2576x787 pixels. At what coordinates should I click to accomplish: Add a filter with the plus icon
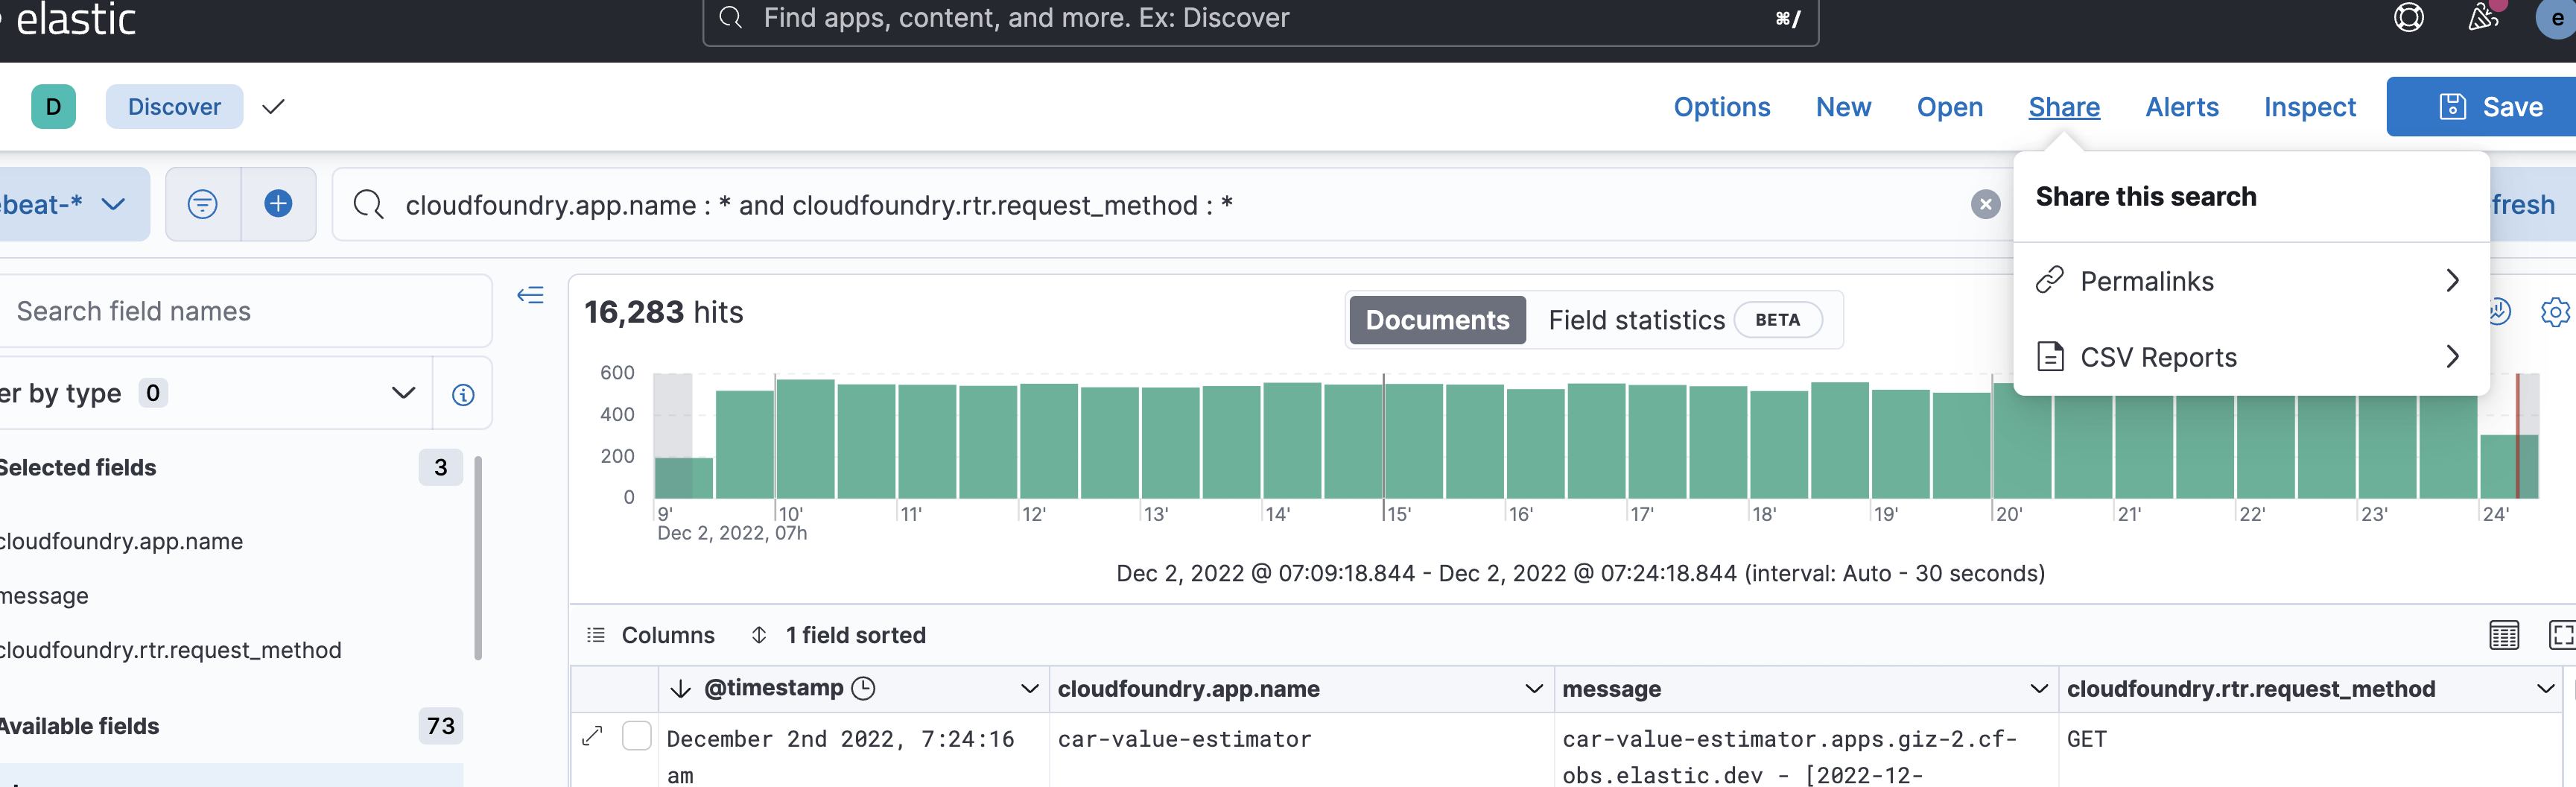click(x=278, y=204)
